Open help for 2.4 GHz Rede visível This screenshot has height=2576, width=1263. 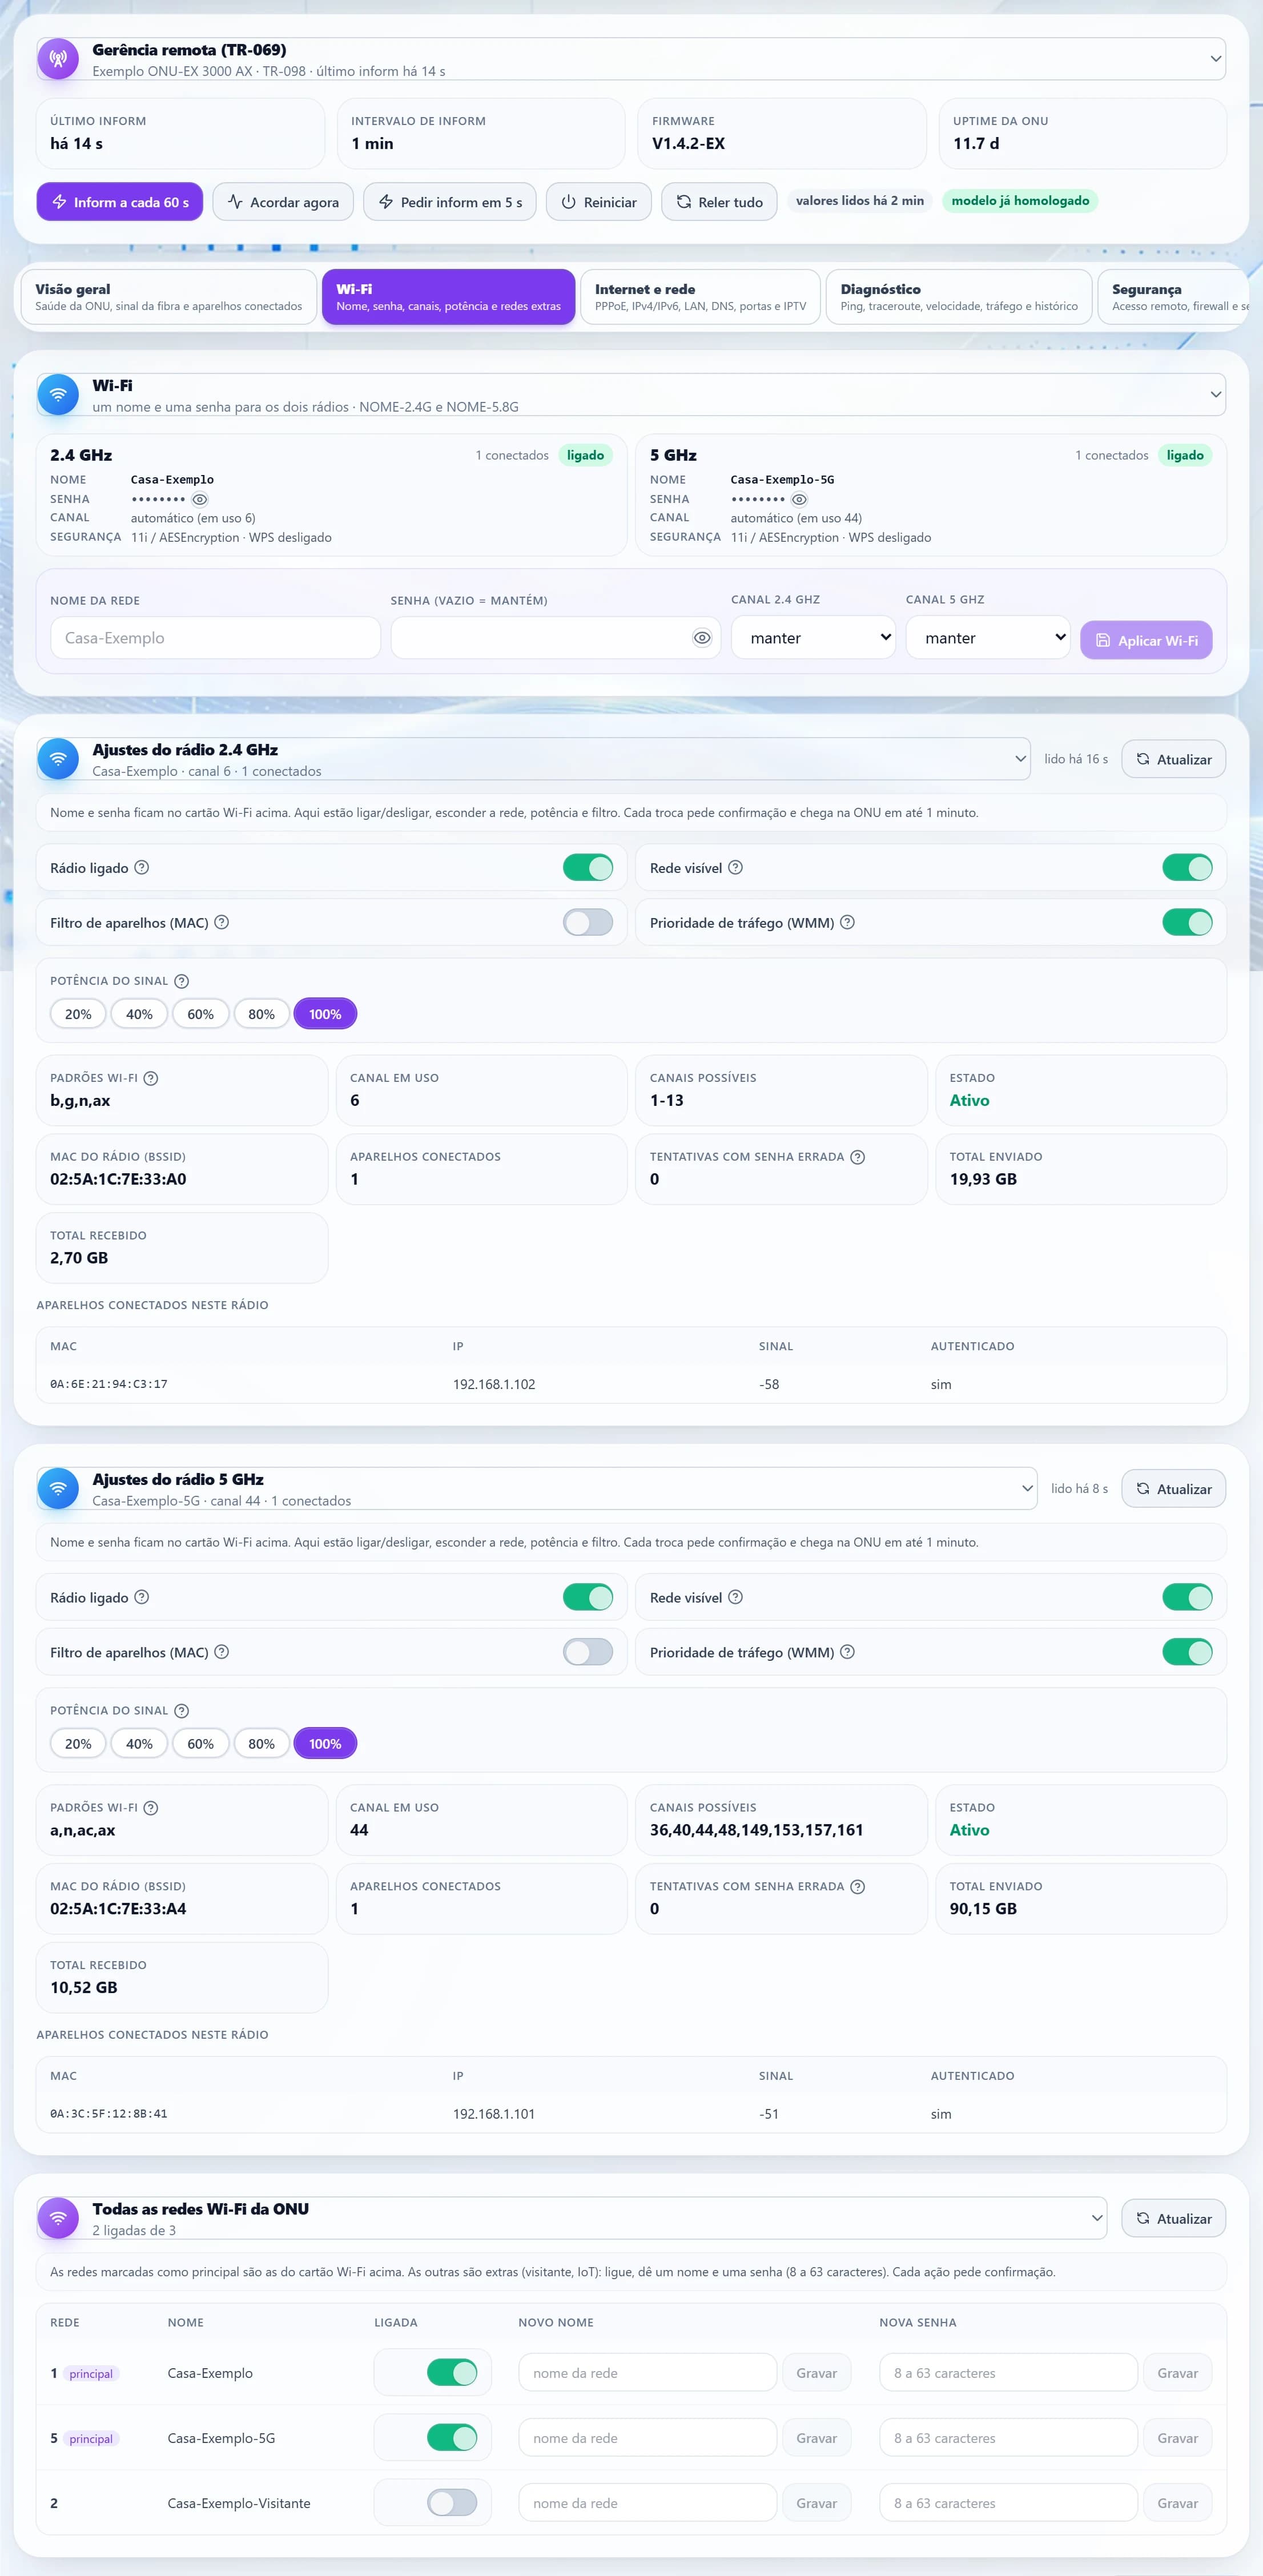point(735,867)
